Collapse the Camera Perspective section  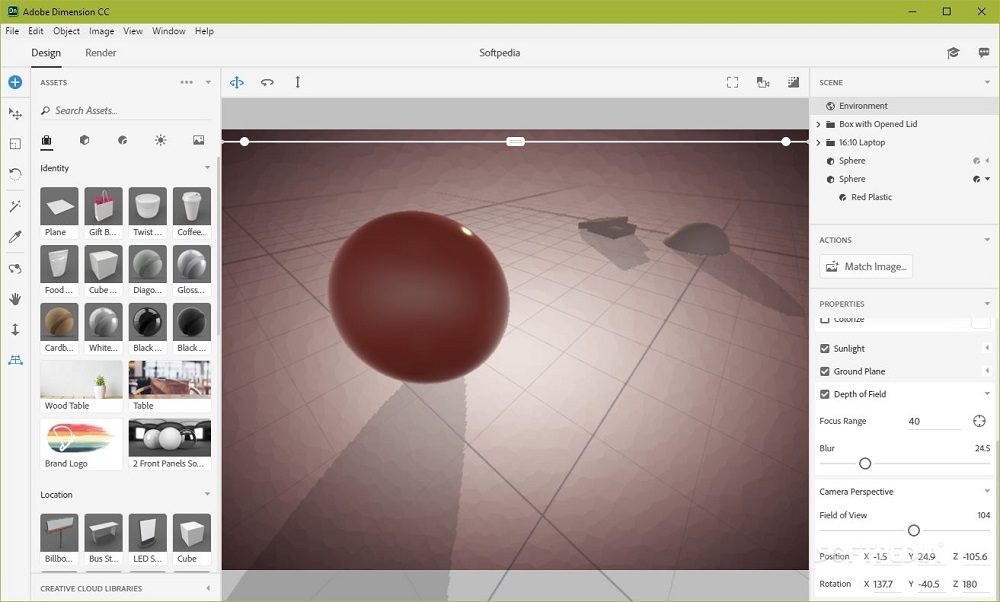(x=988, y=491)
